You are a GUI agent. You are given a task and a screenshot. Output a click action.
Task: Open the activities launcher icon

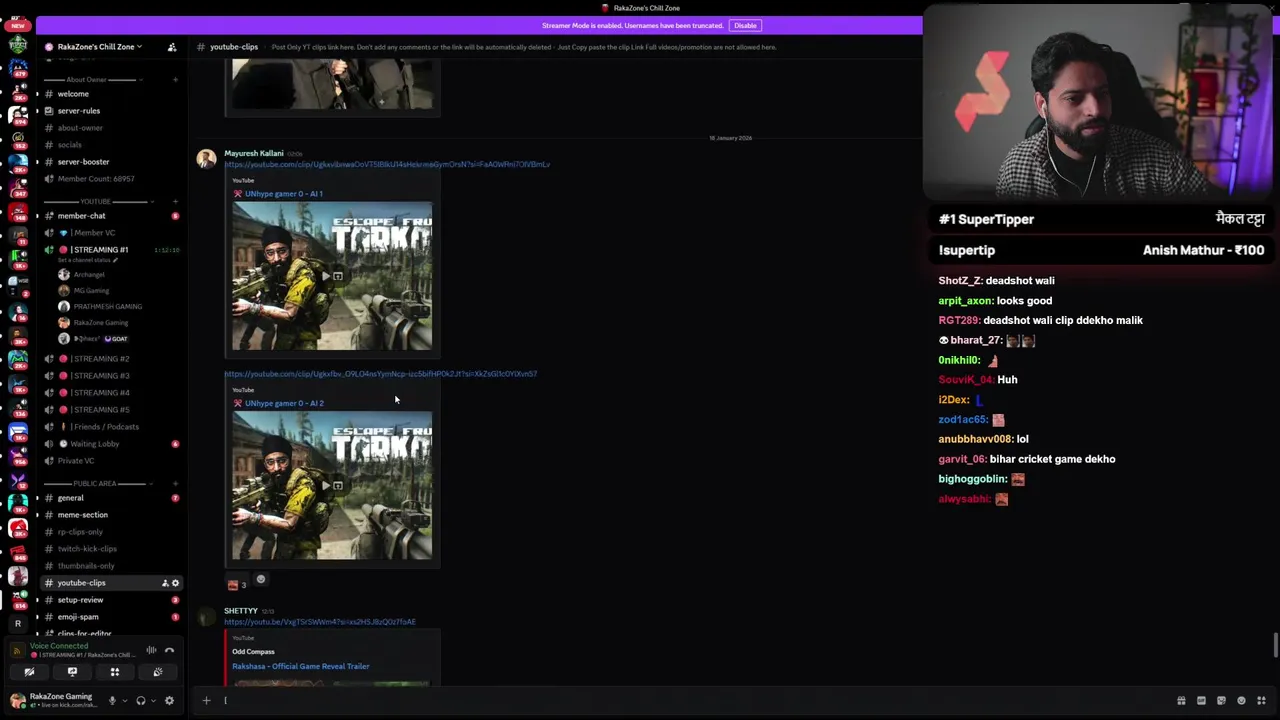point(115,672)
